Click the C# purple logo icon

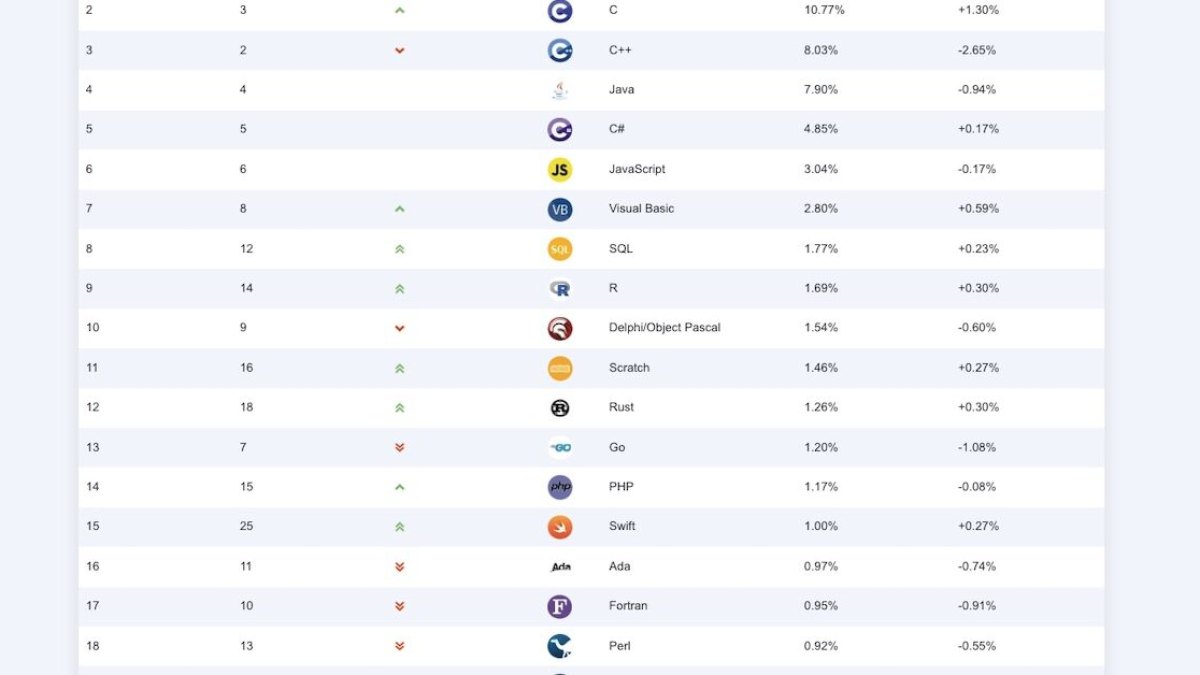click(x=560, y=129)
